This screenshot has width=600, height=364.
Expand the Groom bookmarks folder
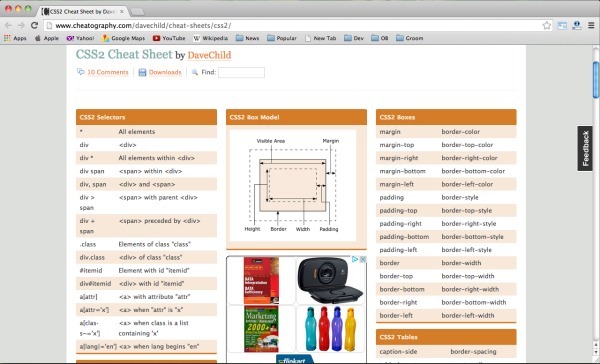pos(409,38)
